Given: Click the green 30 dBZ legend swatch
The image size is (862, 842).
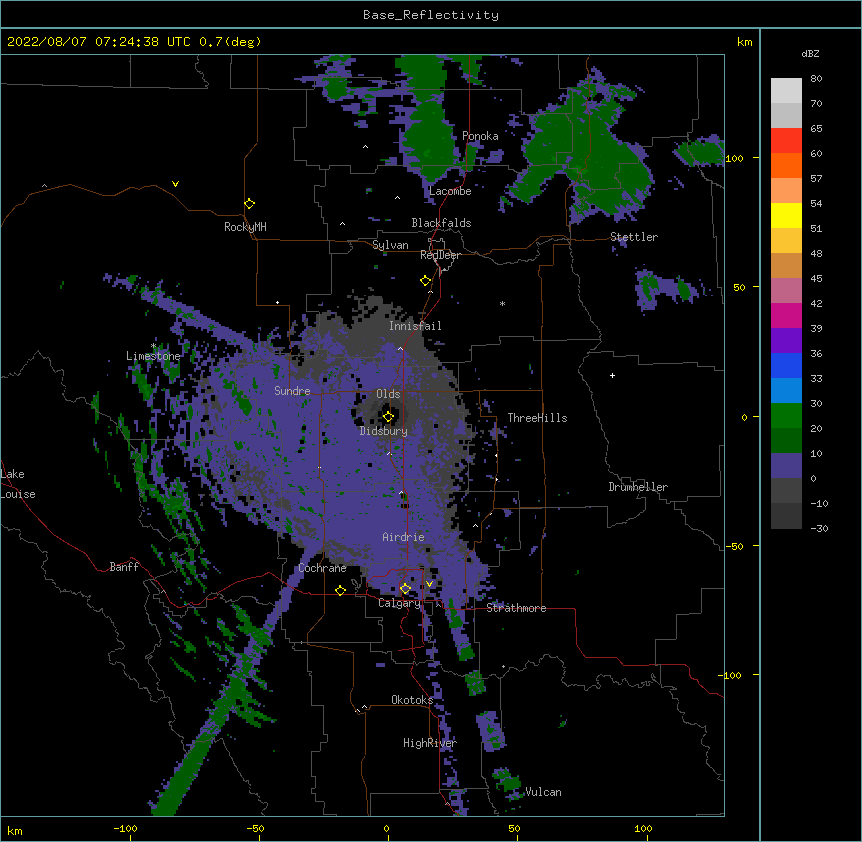Looking at the screenshot, I should point(786,416).
